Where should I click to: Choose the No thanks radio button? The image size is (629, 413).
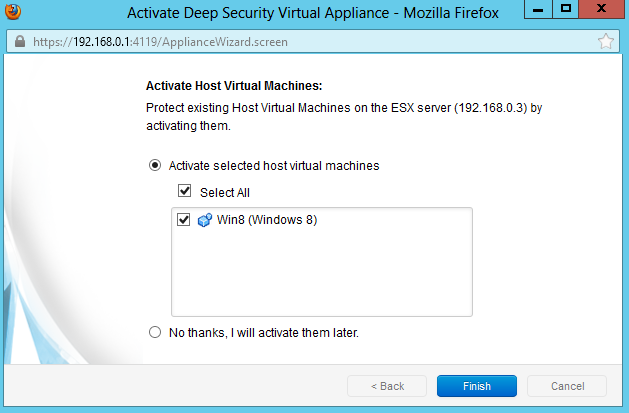click(x=155, y=333)
